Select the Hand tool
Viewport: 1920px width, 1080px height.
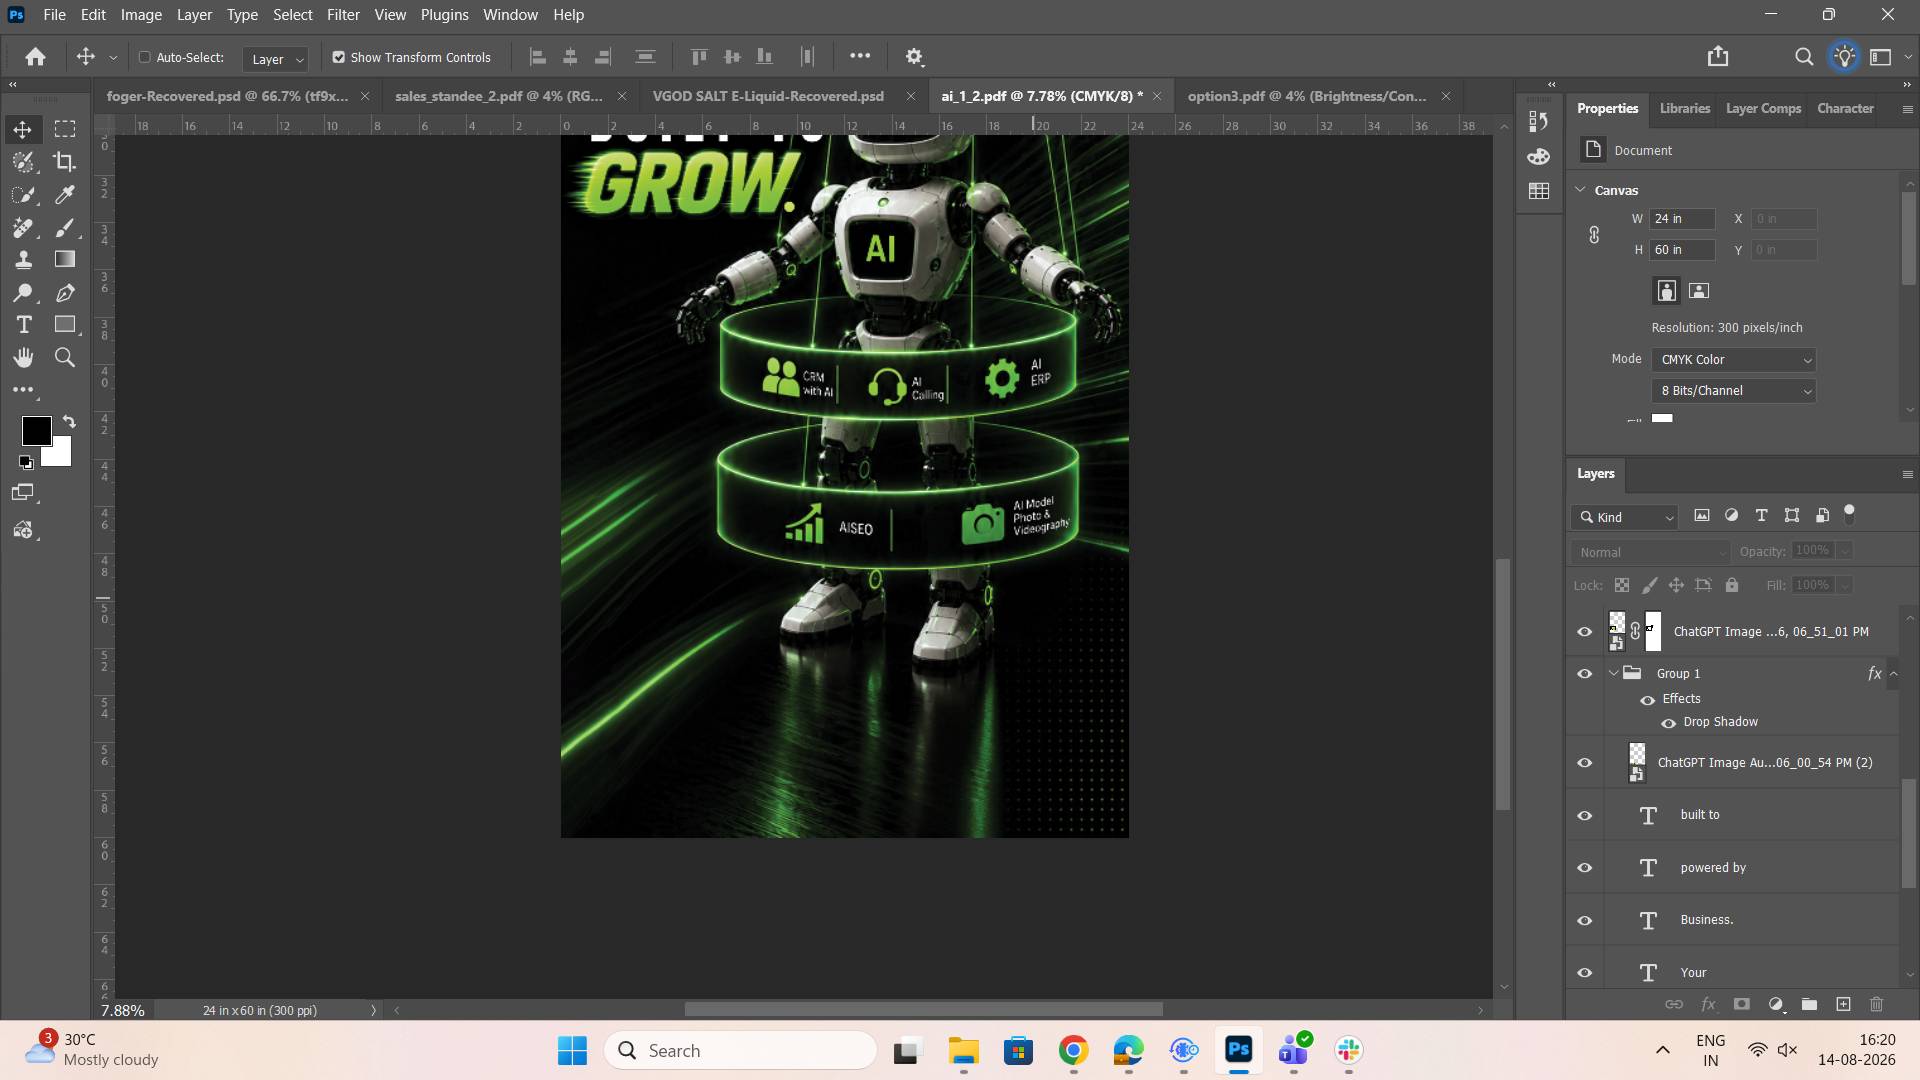(x=24, y=358)
